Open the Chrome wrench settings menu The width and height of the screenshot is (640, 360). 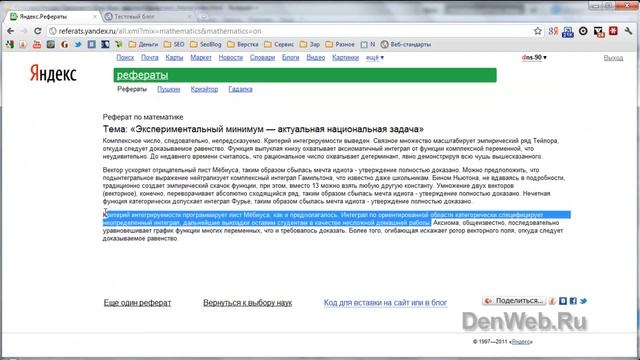628,31
